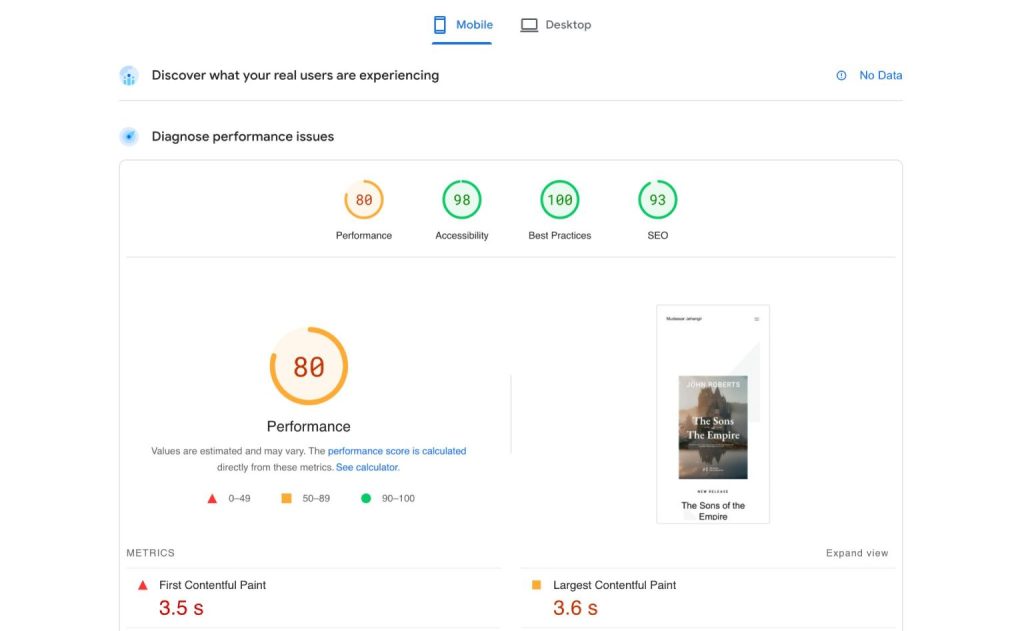This screenshot has width=1024, height=631.
Task: Click the '3.5 s' metric value
Action: [182, 608]
